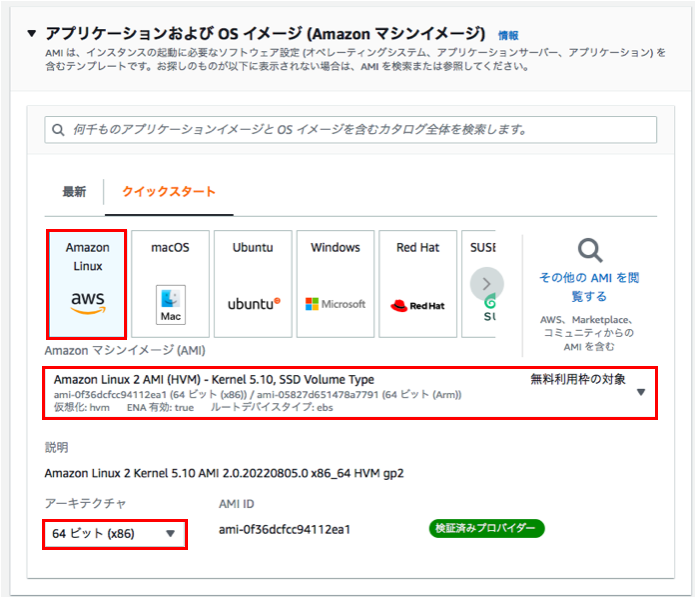
Task: Click the 説明 label
Action: [56, 447]
